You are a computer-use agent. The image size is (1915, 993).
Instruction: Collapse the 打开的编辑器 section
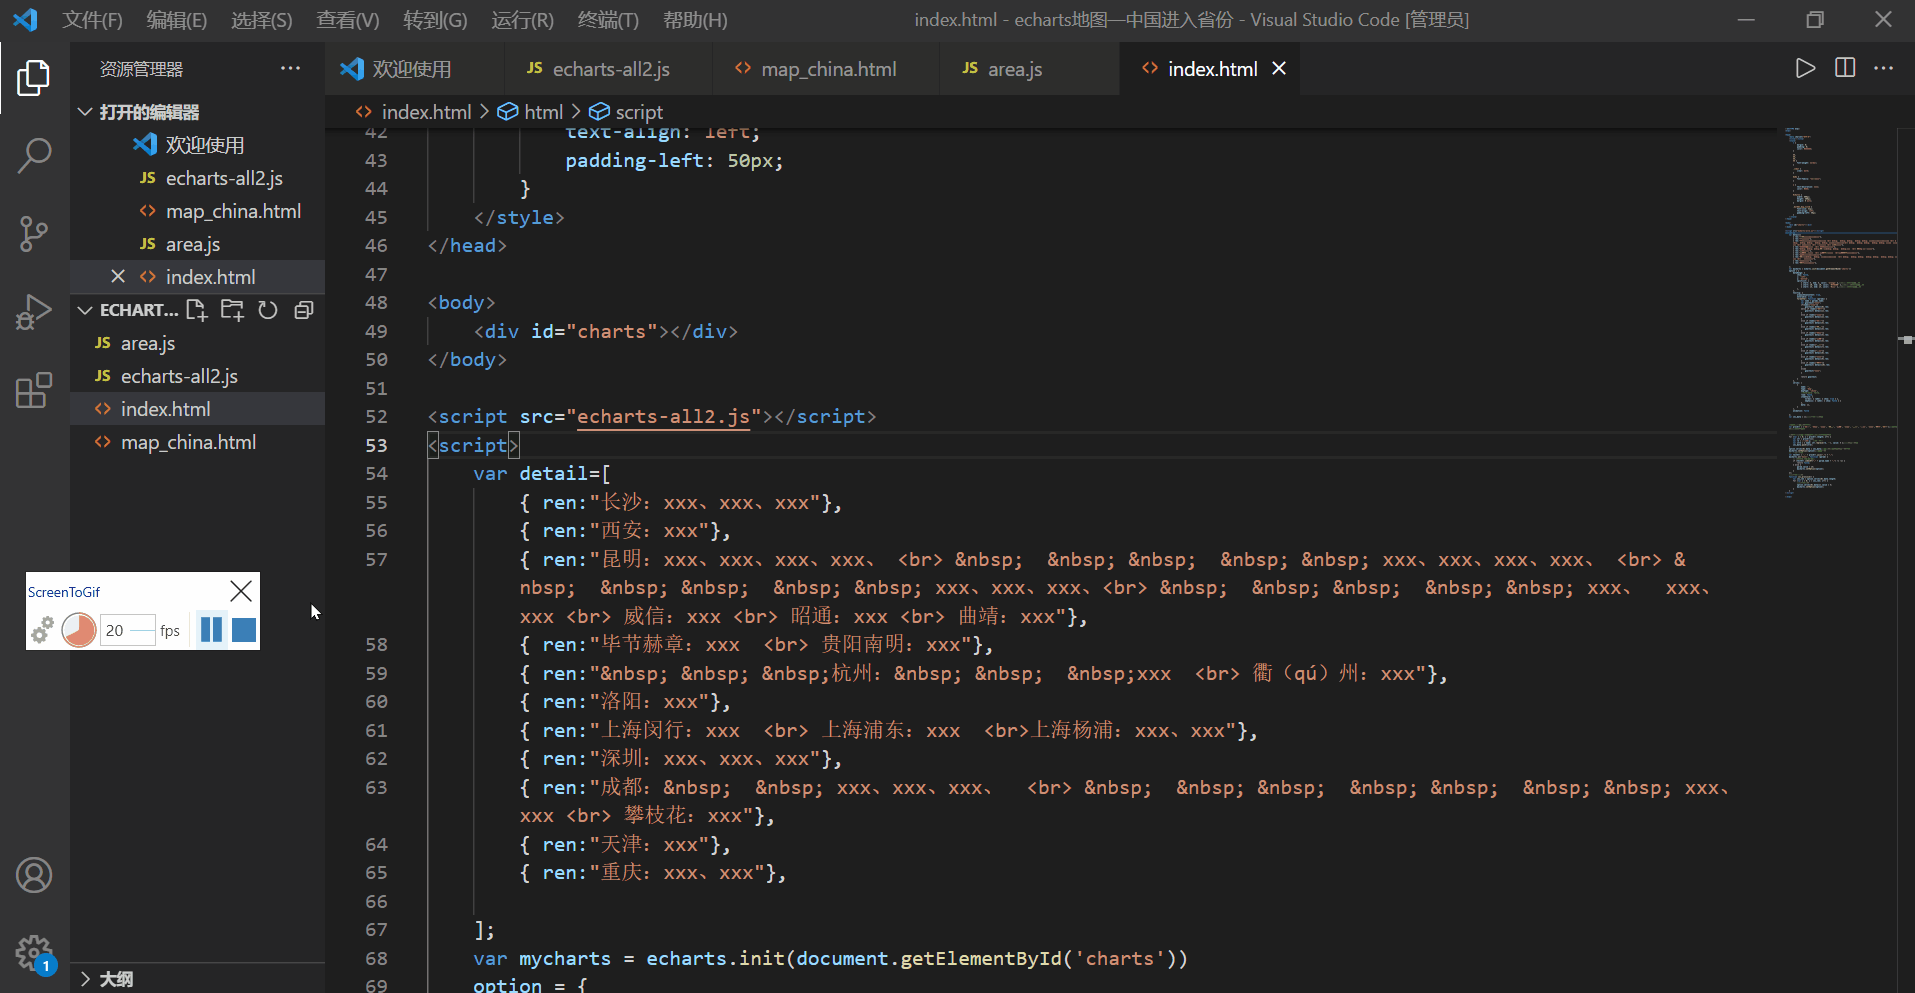(x=198, y=112)
